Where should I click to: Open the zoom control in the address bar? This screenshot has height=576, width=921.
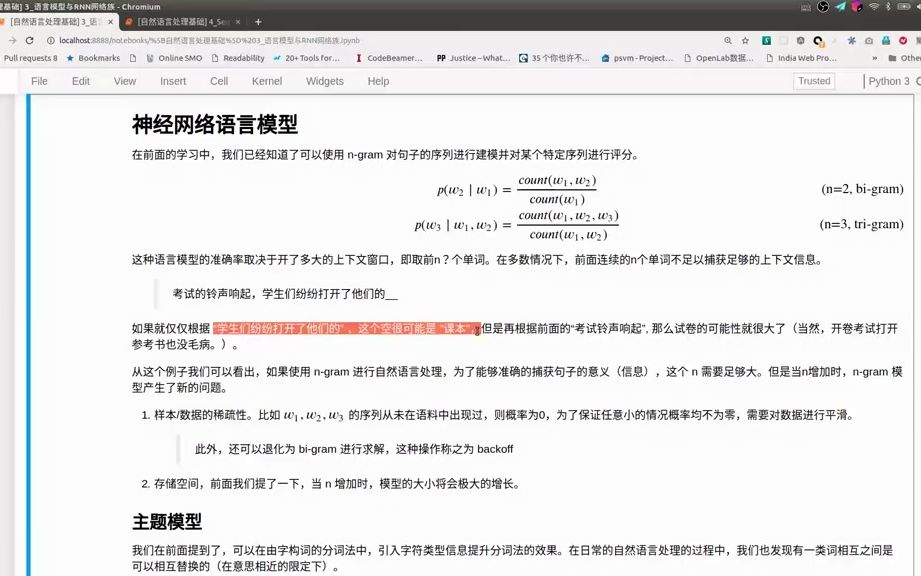coord(729,41)
